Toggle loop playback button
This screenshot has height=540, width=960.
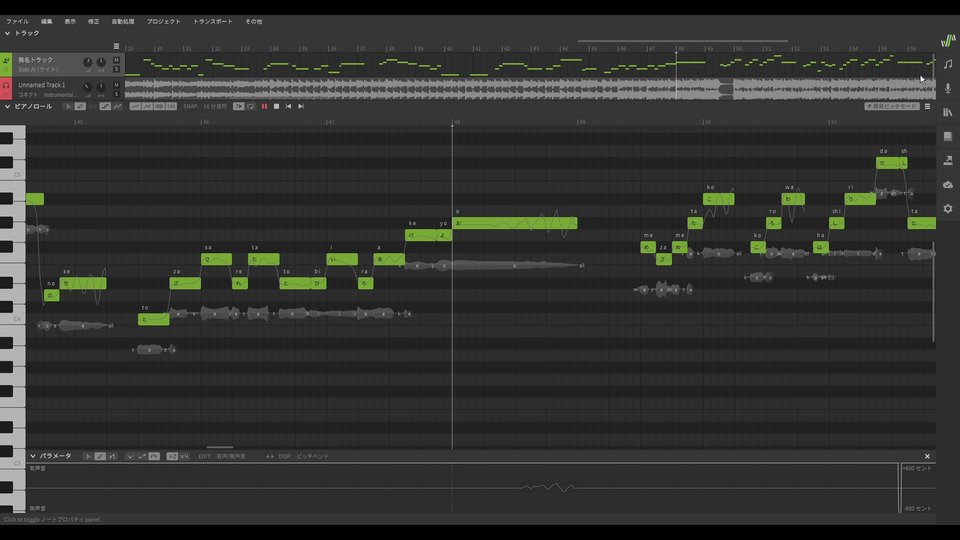point(251,107)
